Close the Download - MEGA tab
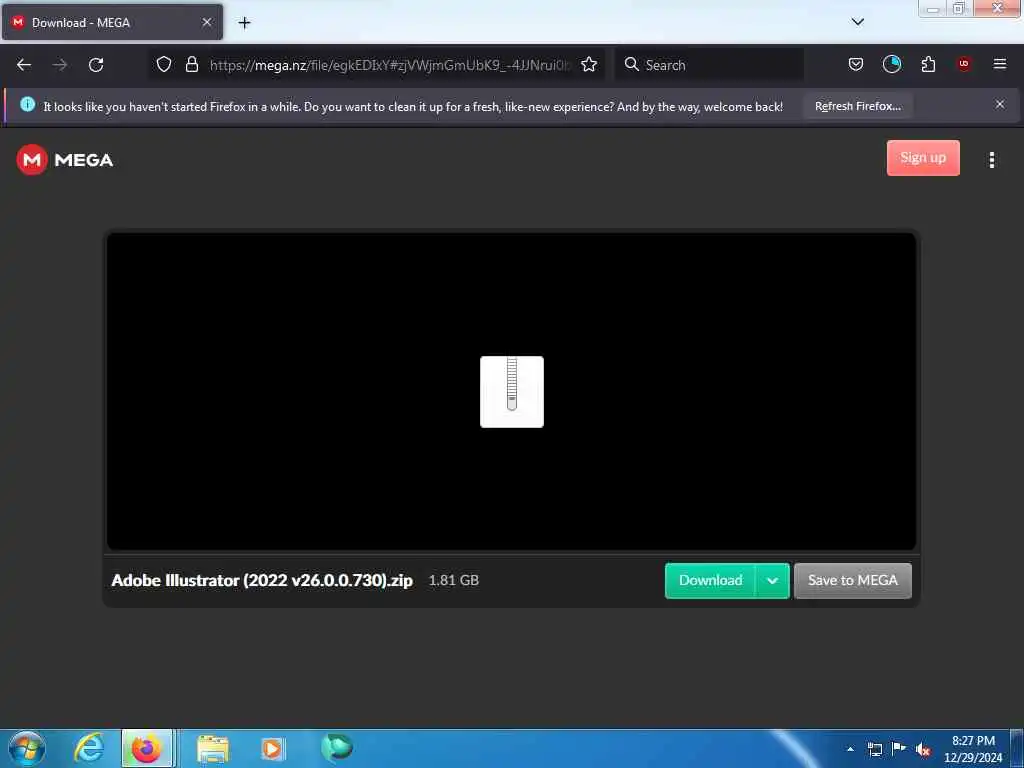The height and width of the screenshot is (768, 1024). tap(206, 22)
